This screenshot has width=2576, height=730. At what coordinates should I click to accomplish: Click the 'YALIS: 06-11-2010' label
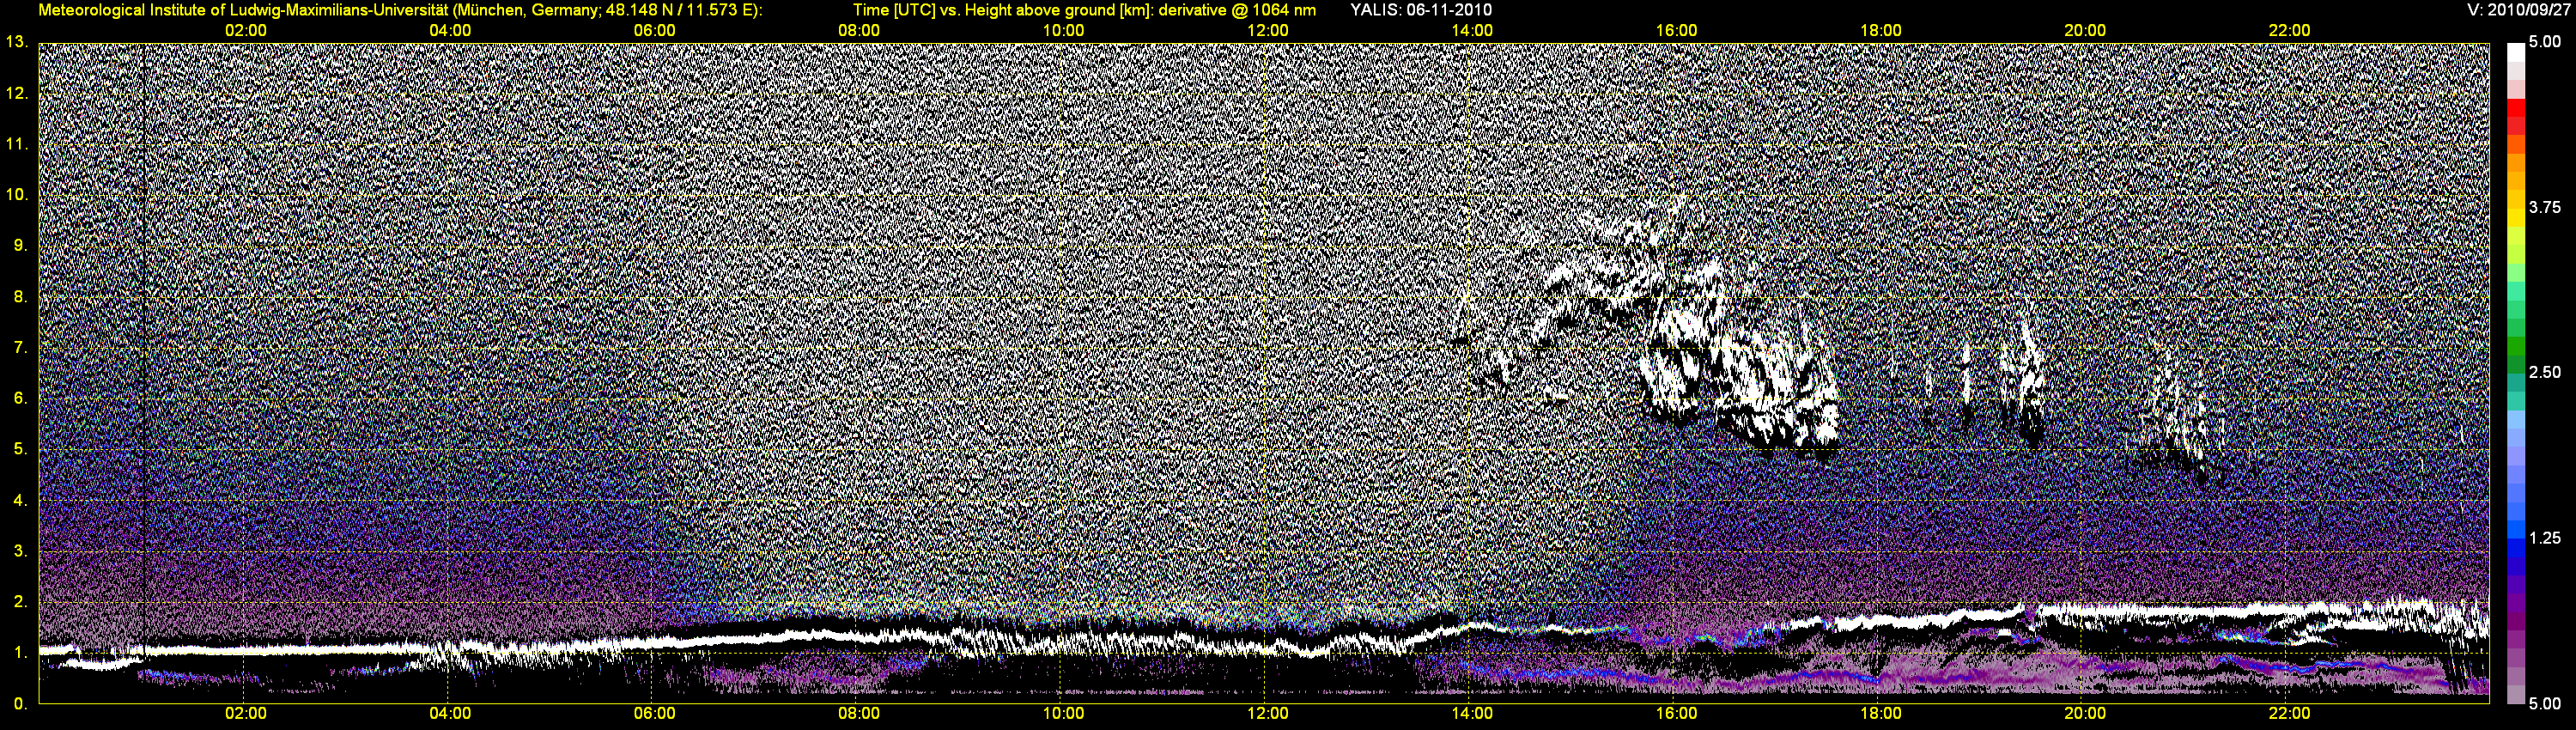click(x=1421, y=10)
